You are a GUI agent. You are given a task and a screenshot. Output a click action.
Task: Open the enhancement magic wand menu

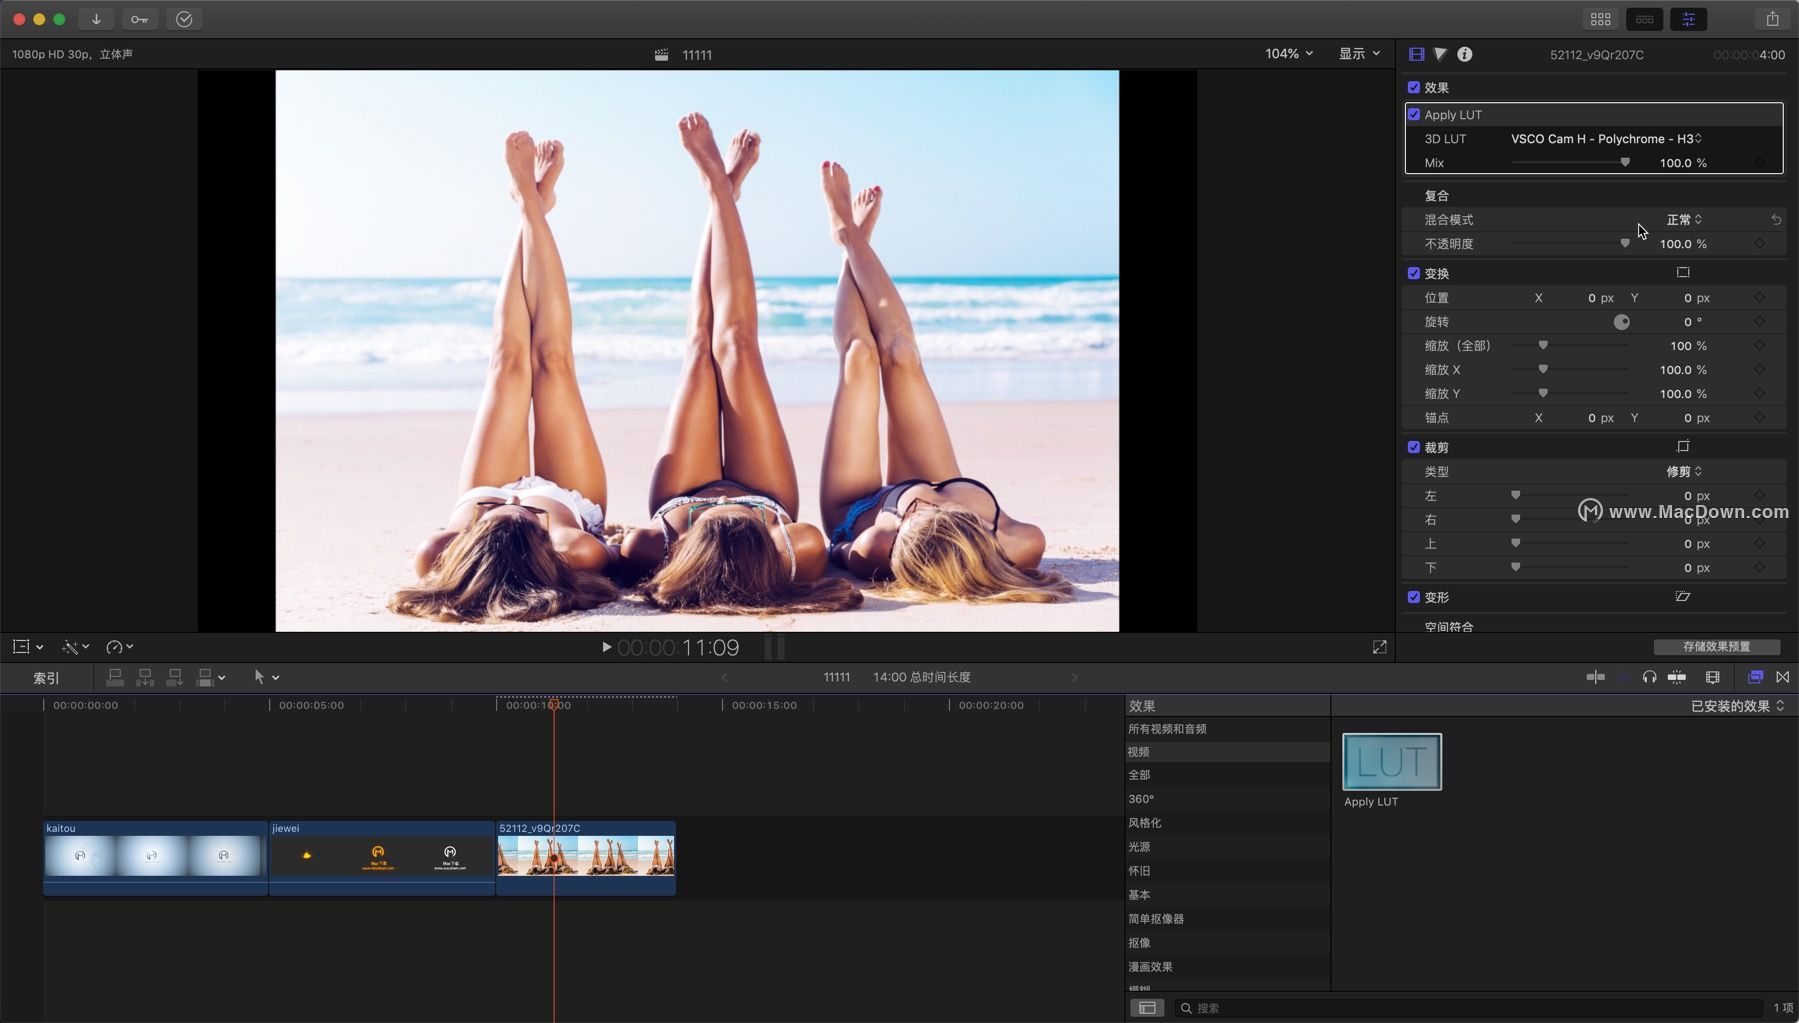[76, 647]
